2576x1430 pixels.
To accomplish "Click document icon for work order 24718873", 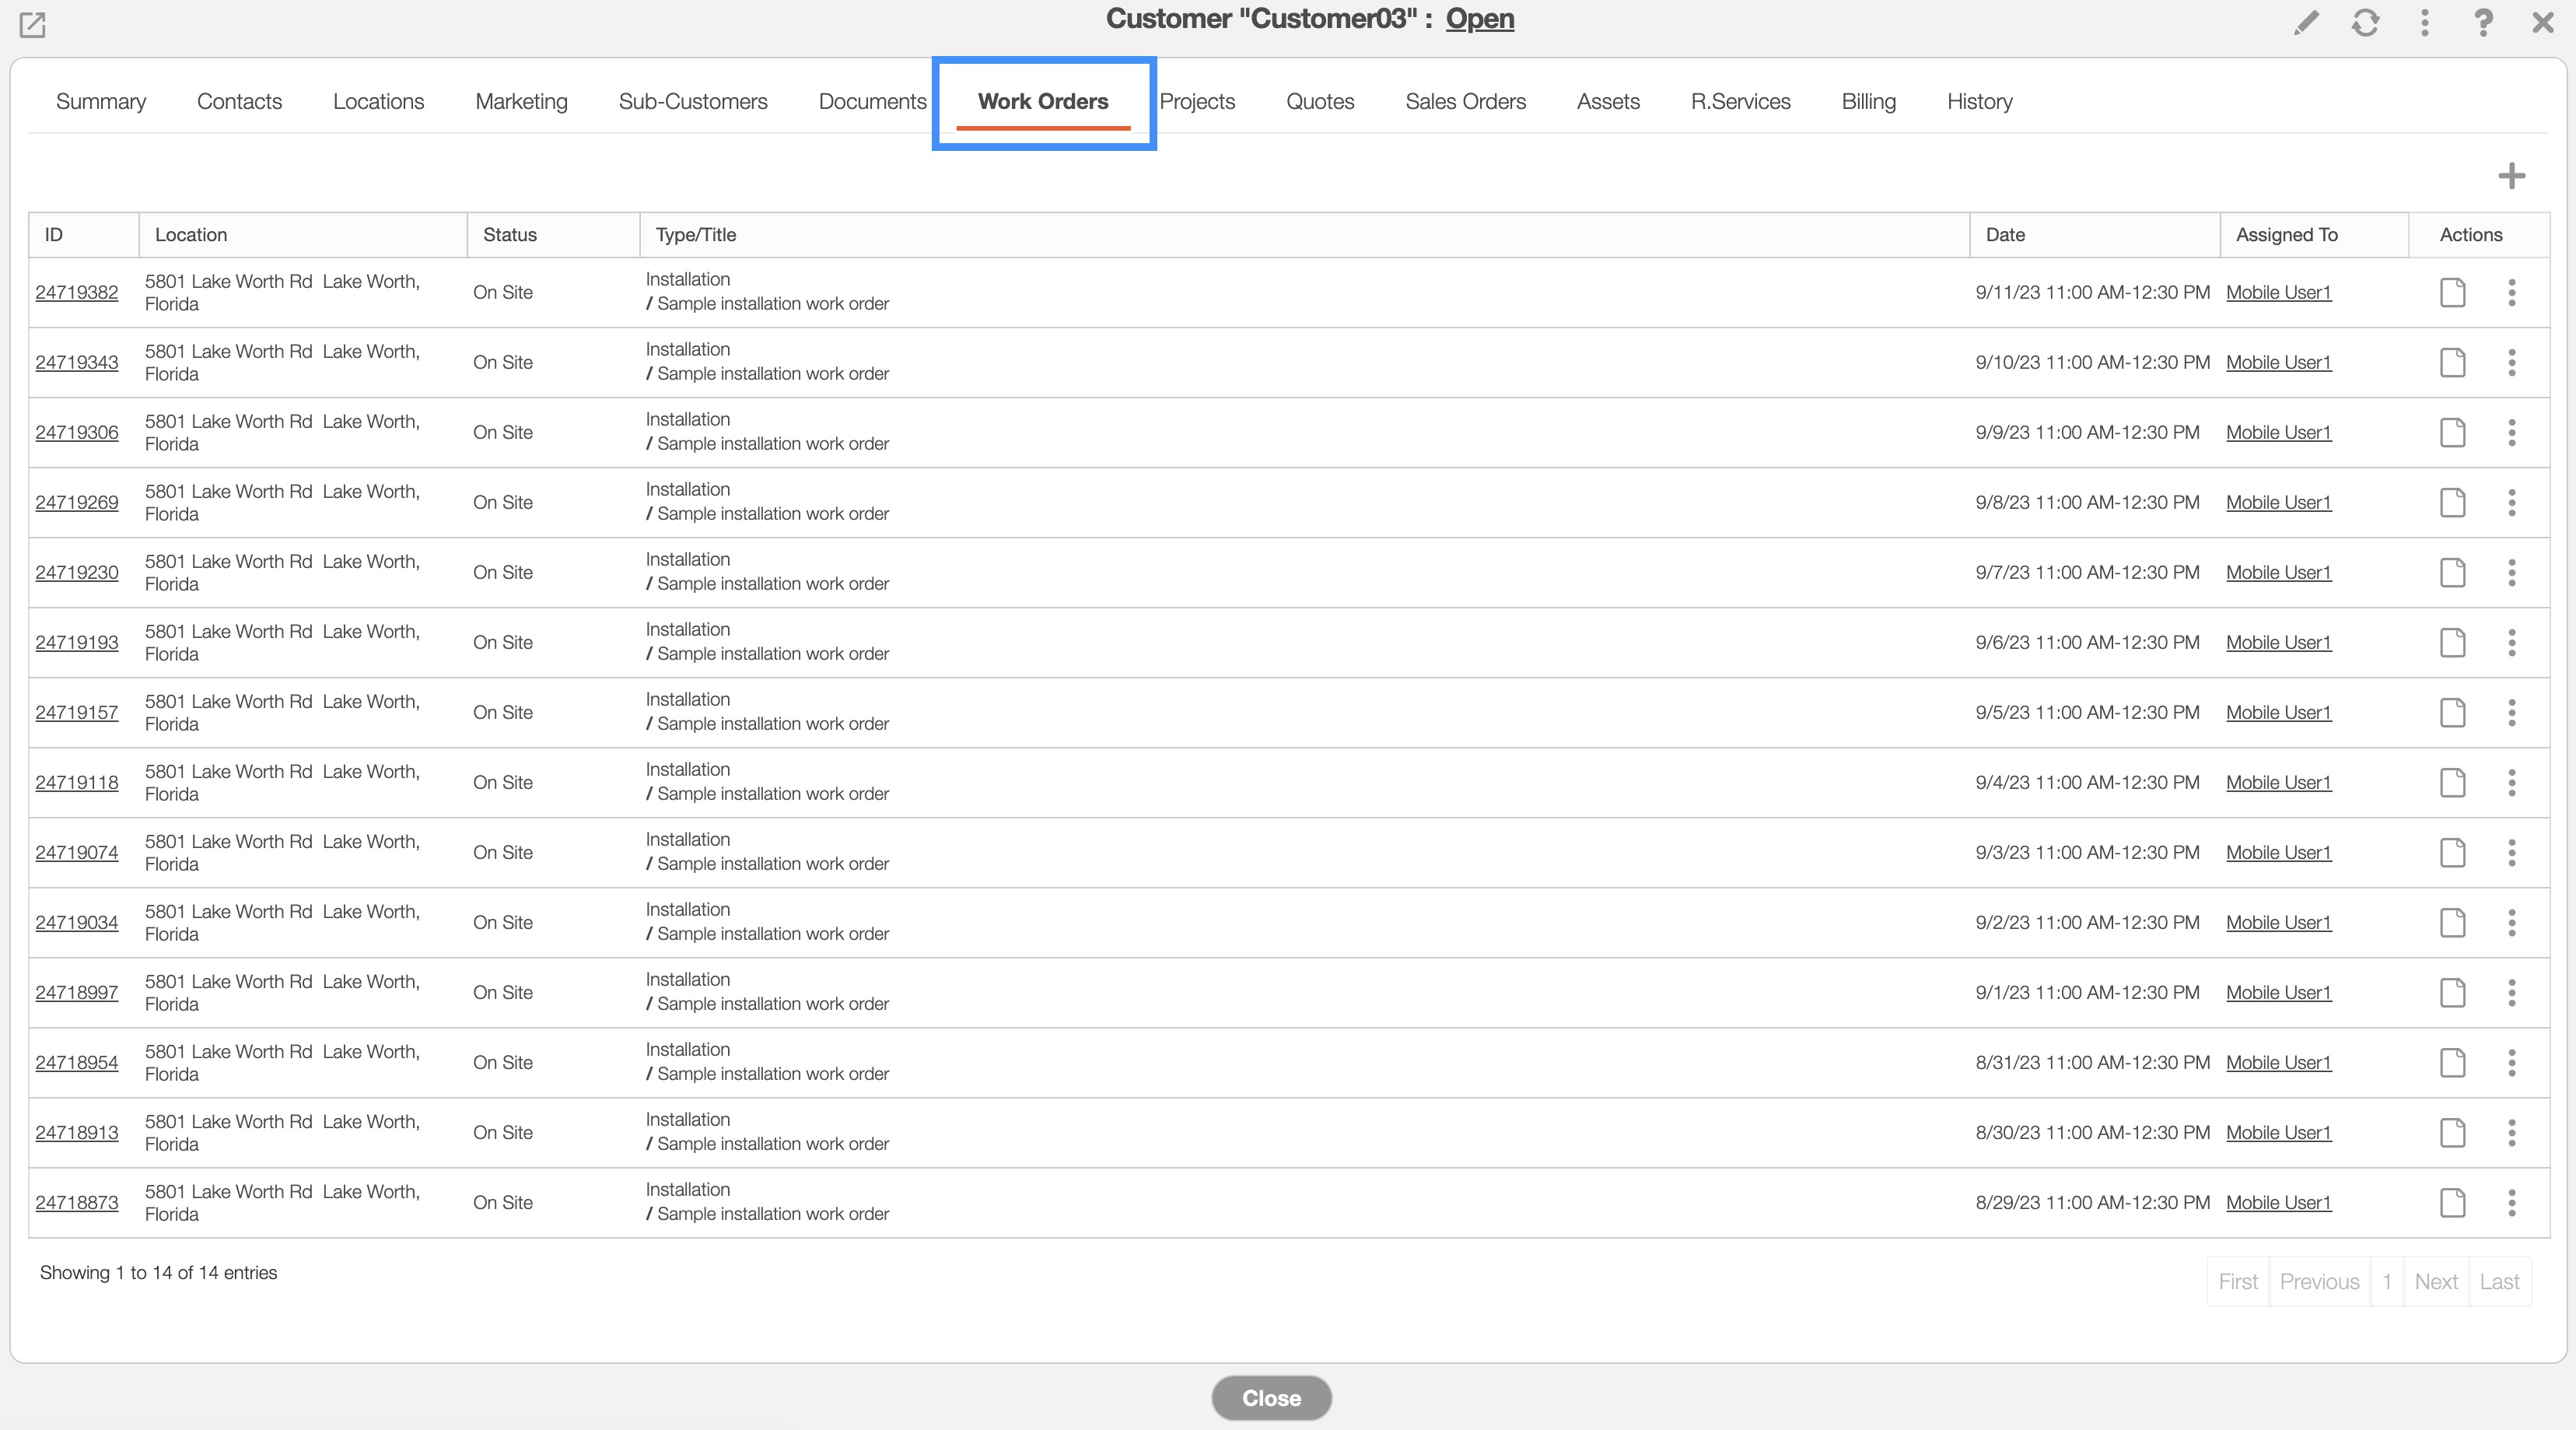I will (2452, 1202).
